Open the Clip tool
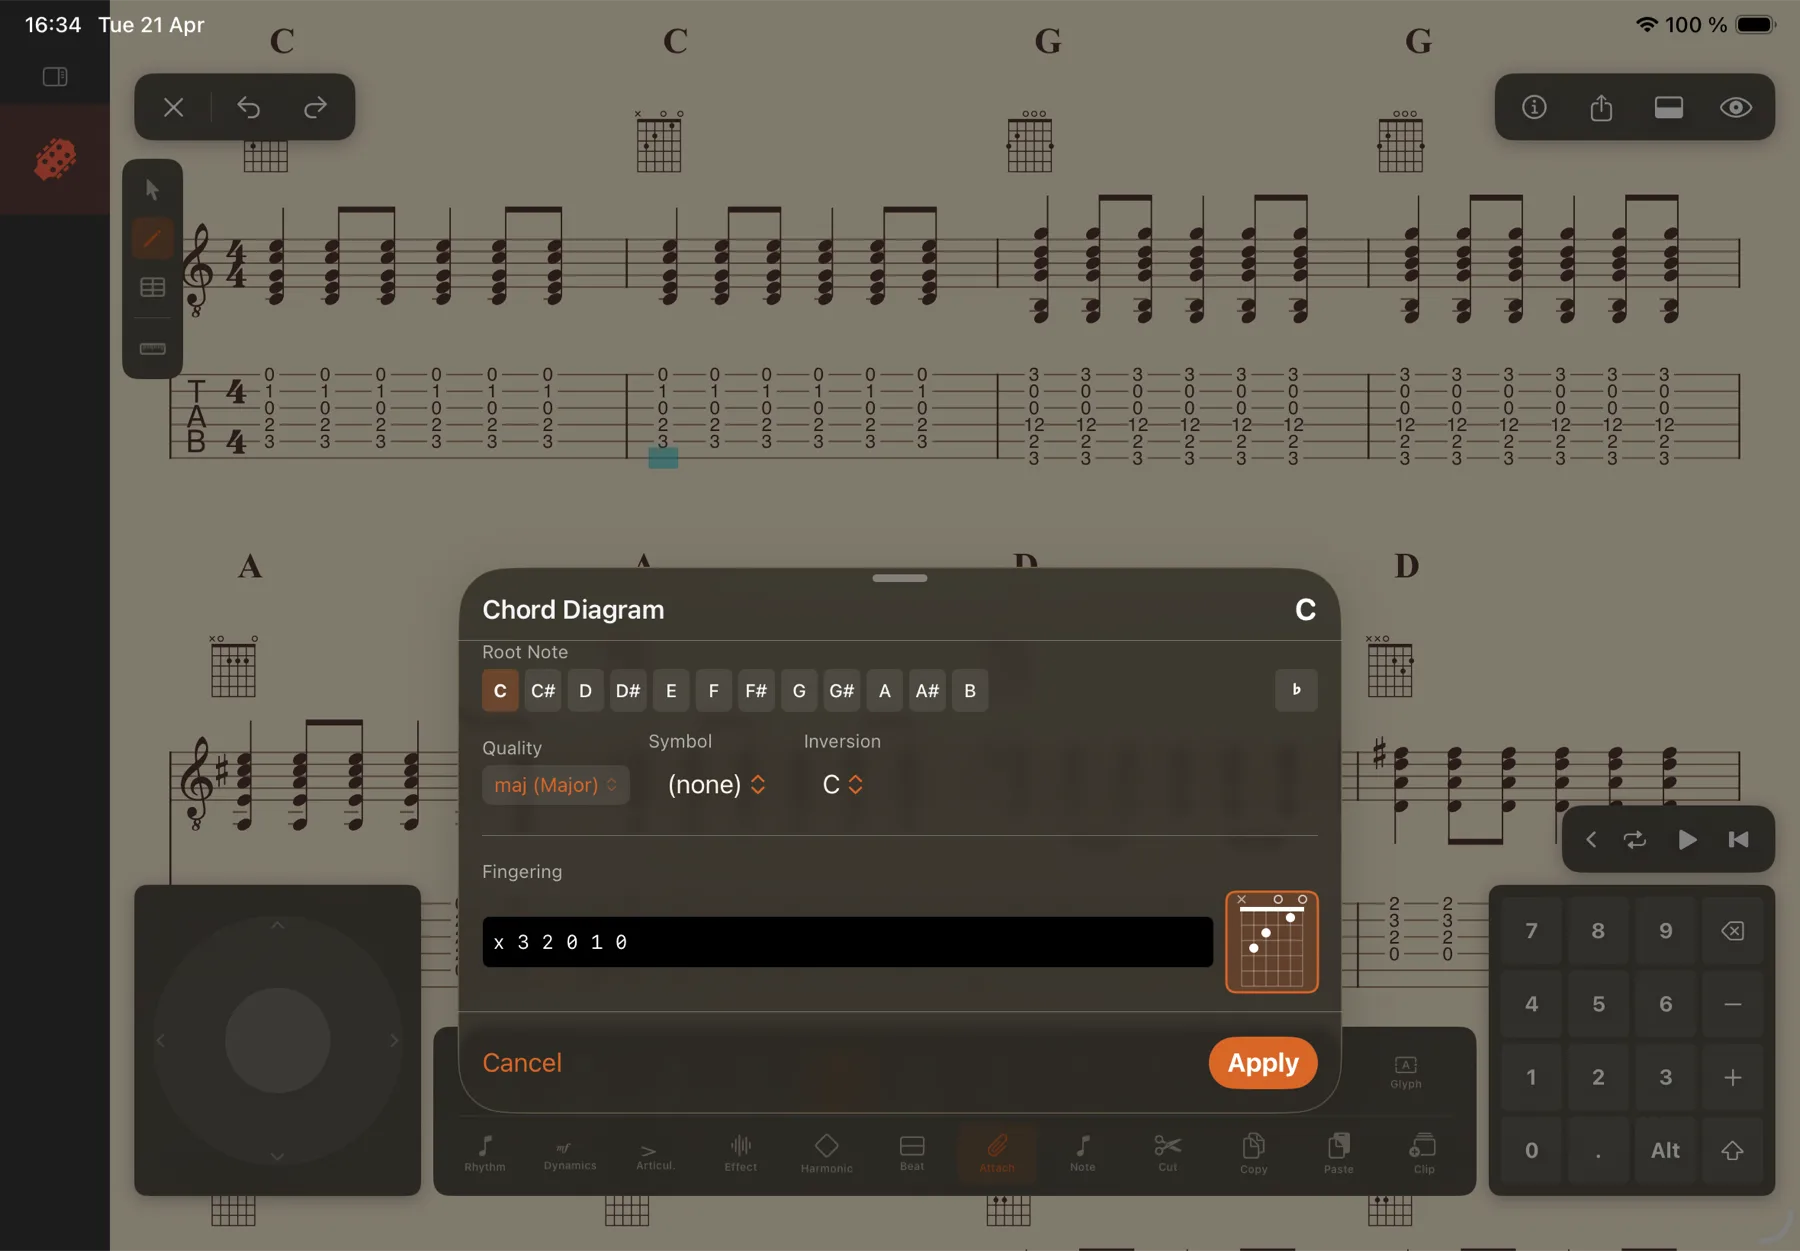Screen dimensions: 1800x1251 tap(1424, 1153)
